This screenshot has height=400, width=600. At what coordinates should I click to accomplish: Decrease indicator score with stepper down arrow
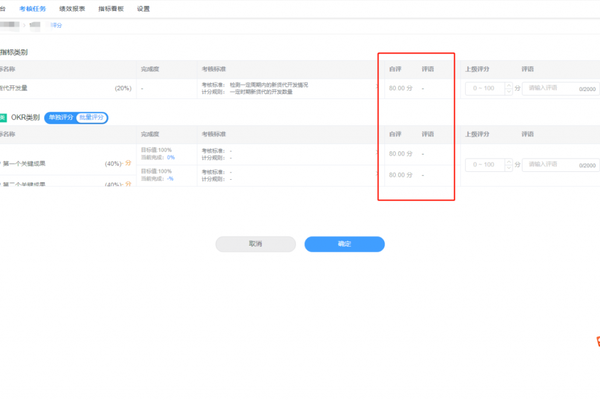click(x=508, y=91)
